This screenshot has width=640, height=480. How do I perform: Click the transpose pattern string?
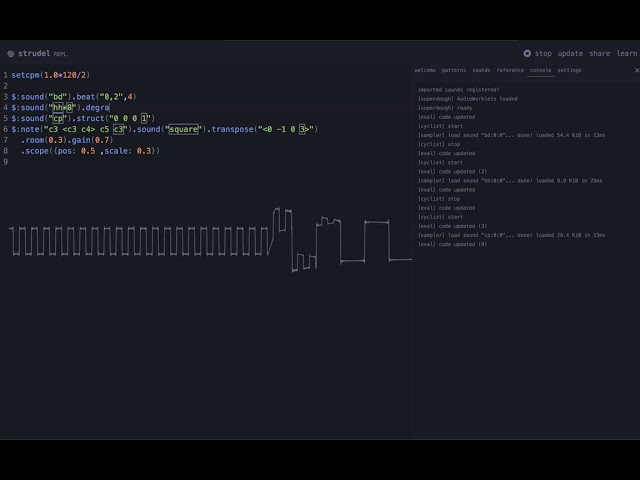coord(286,129)
